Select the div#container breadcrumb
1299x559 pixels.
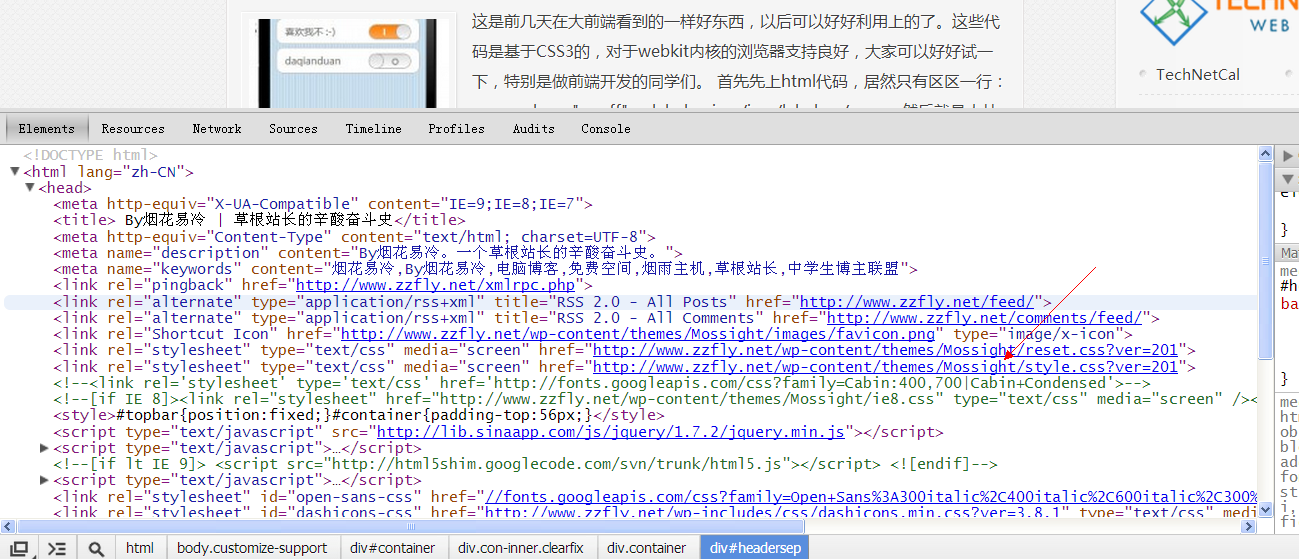pyautogui.click(x=392, y=548)
